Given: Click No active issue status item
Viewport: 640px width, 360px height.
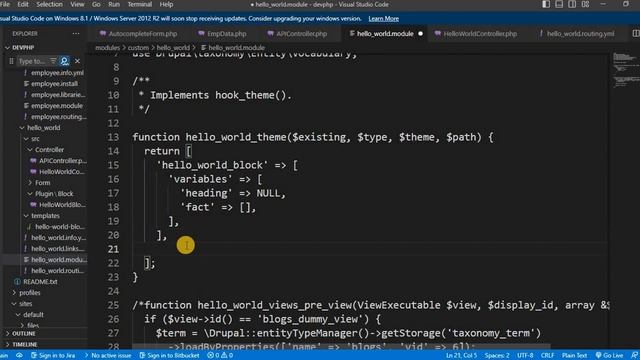Looking at the screenshot, I should pyautogui.click(x=108, y=356).
